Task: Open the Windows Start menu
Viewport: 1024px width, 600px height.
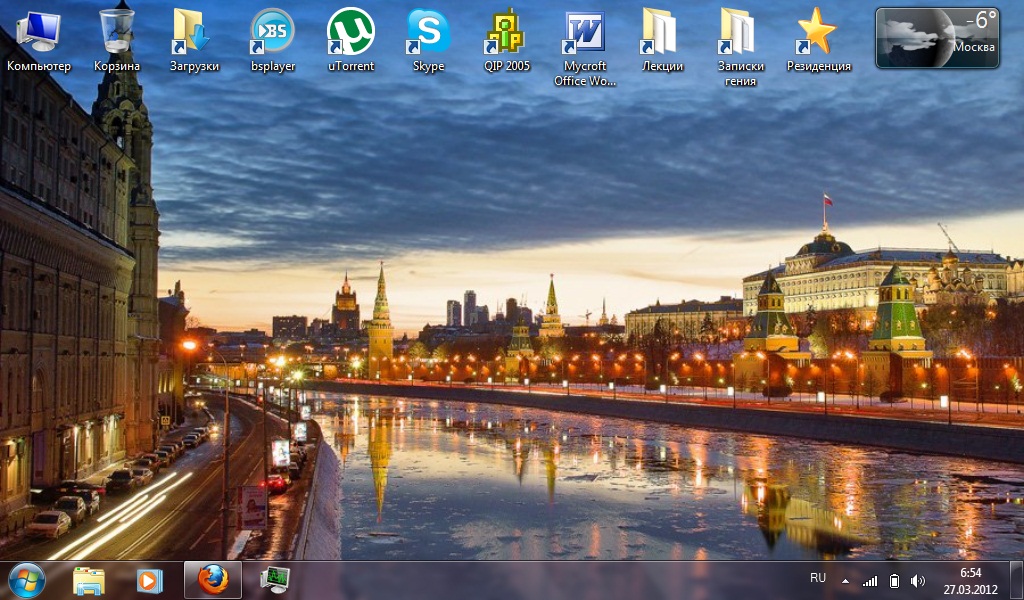Action: pyautogui.click(x=26, y=579)
